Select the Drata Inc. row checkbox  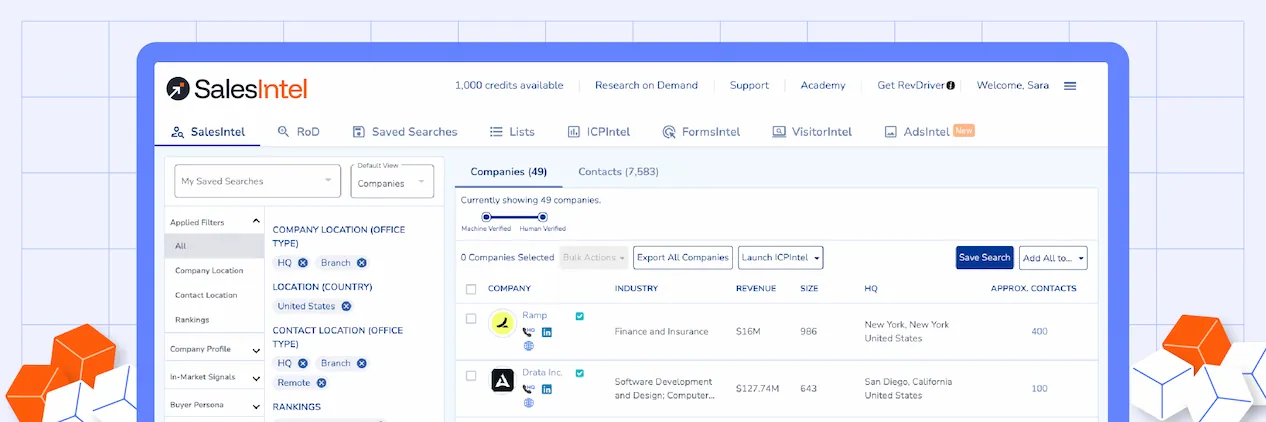[471, 376]
